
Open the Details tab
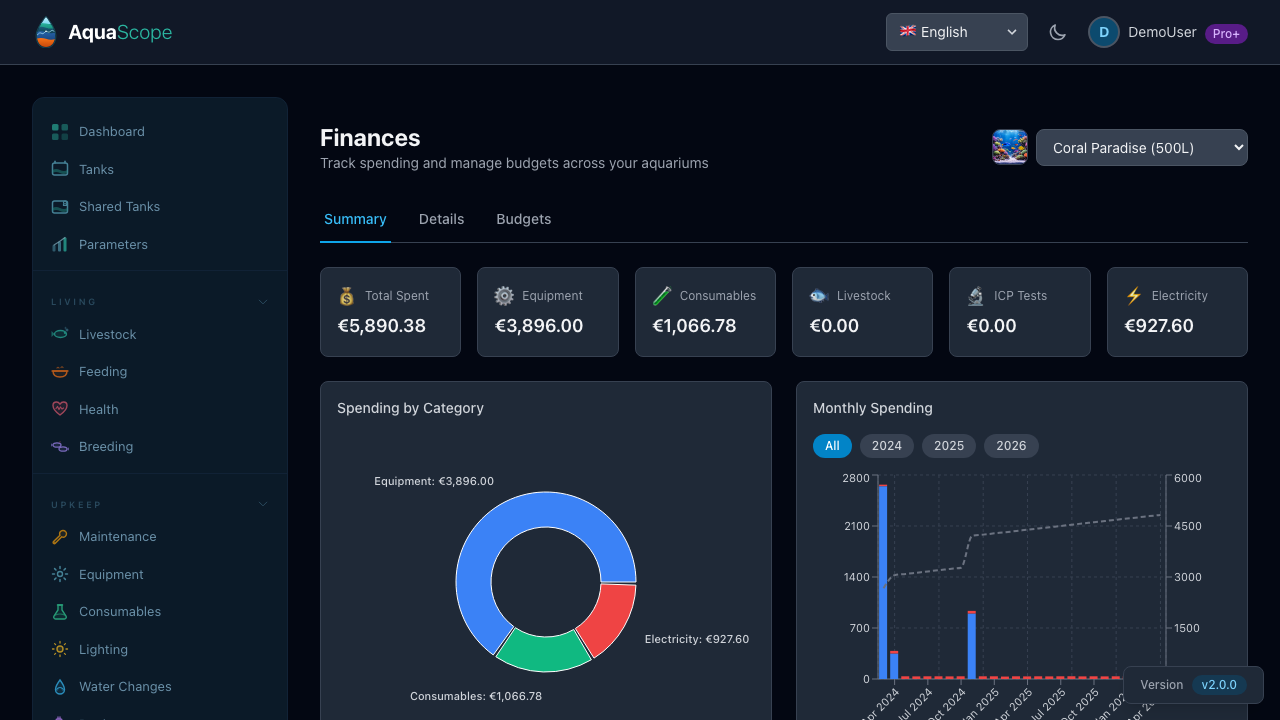click(x=441, y=219)
